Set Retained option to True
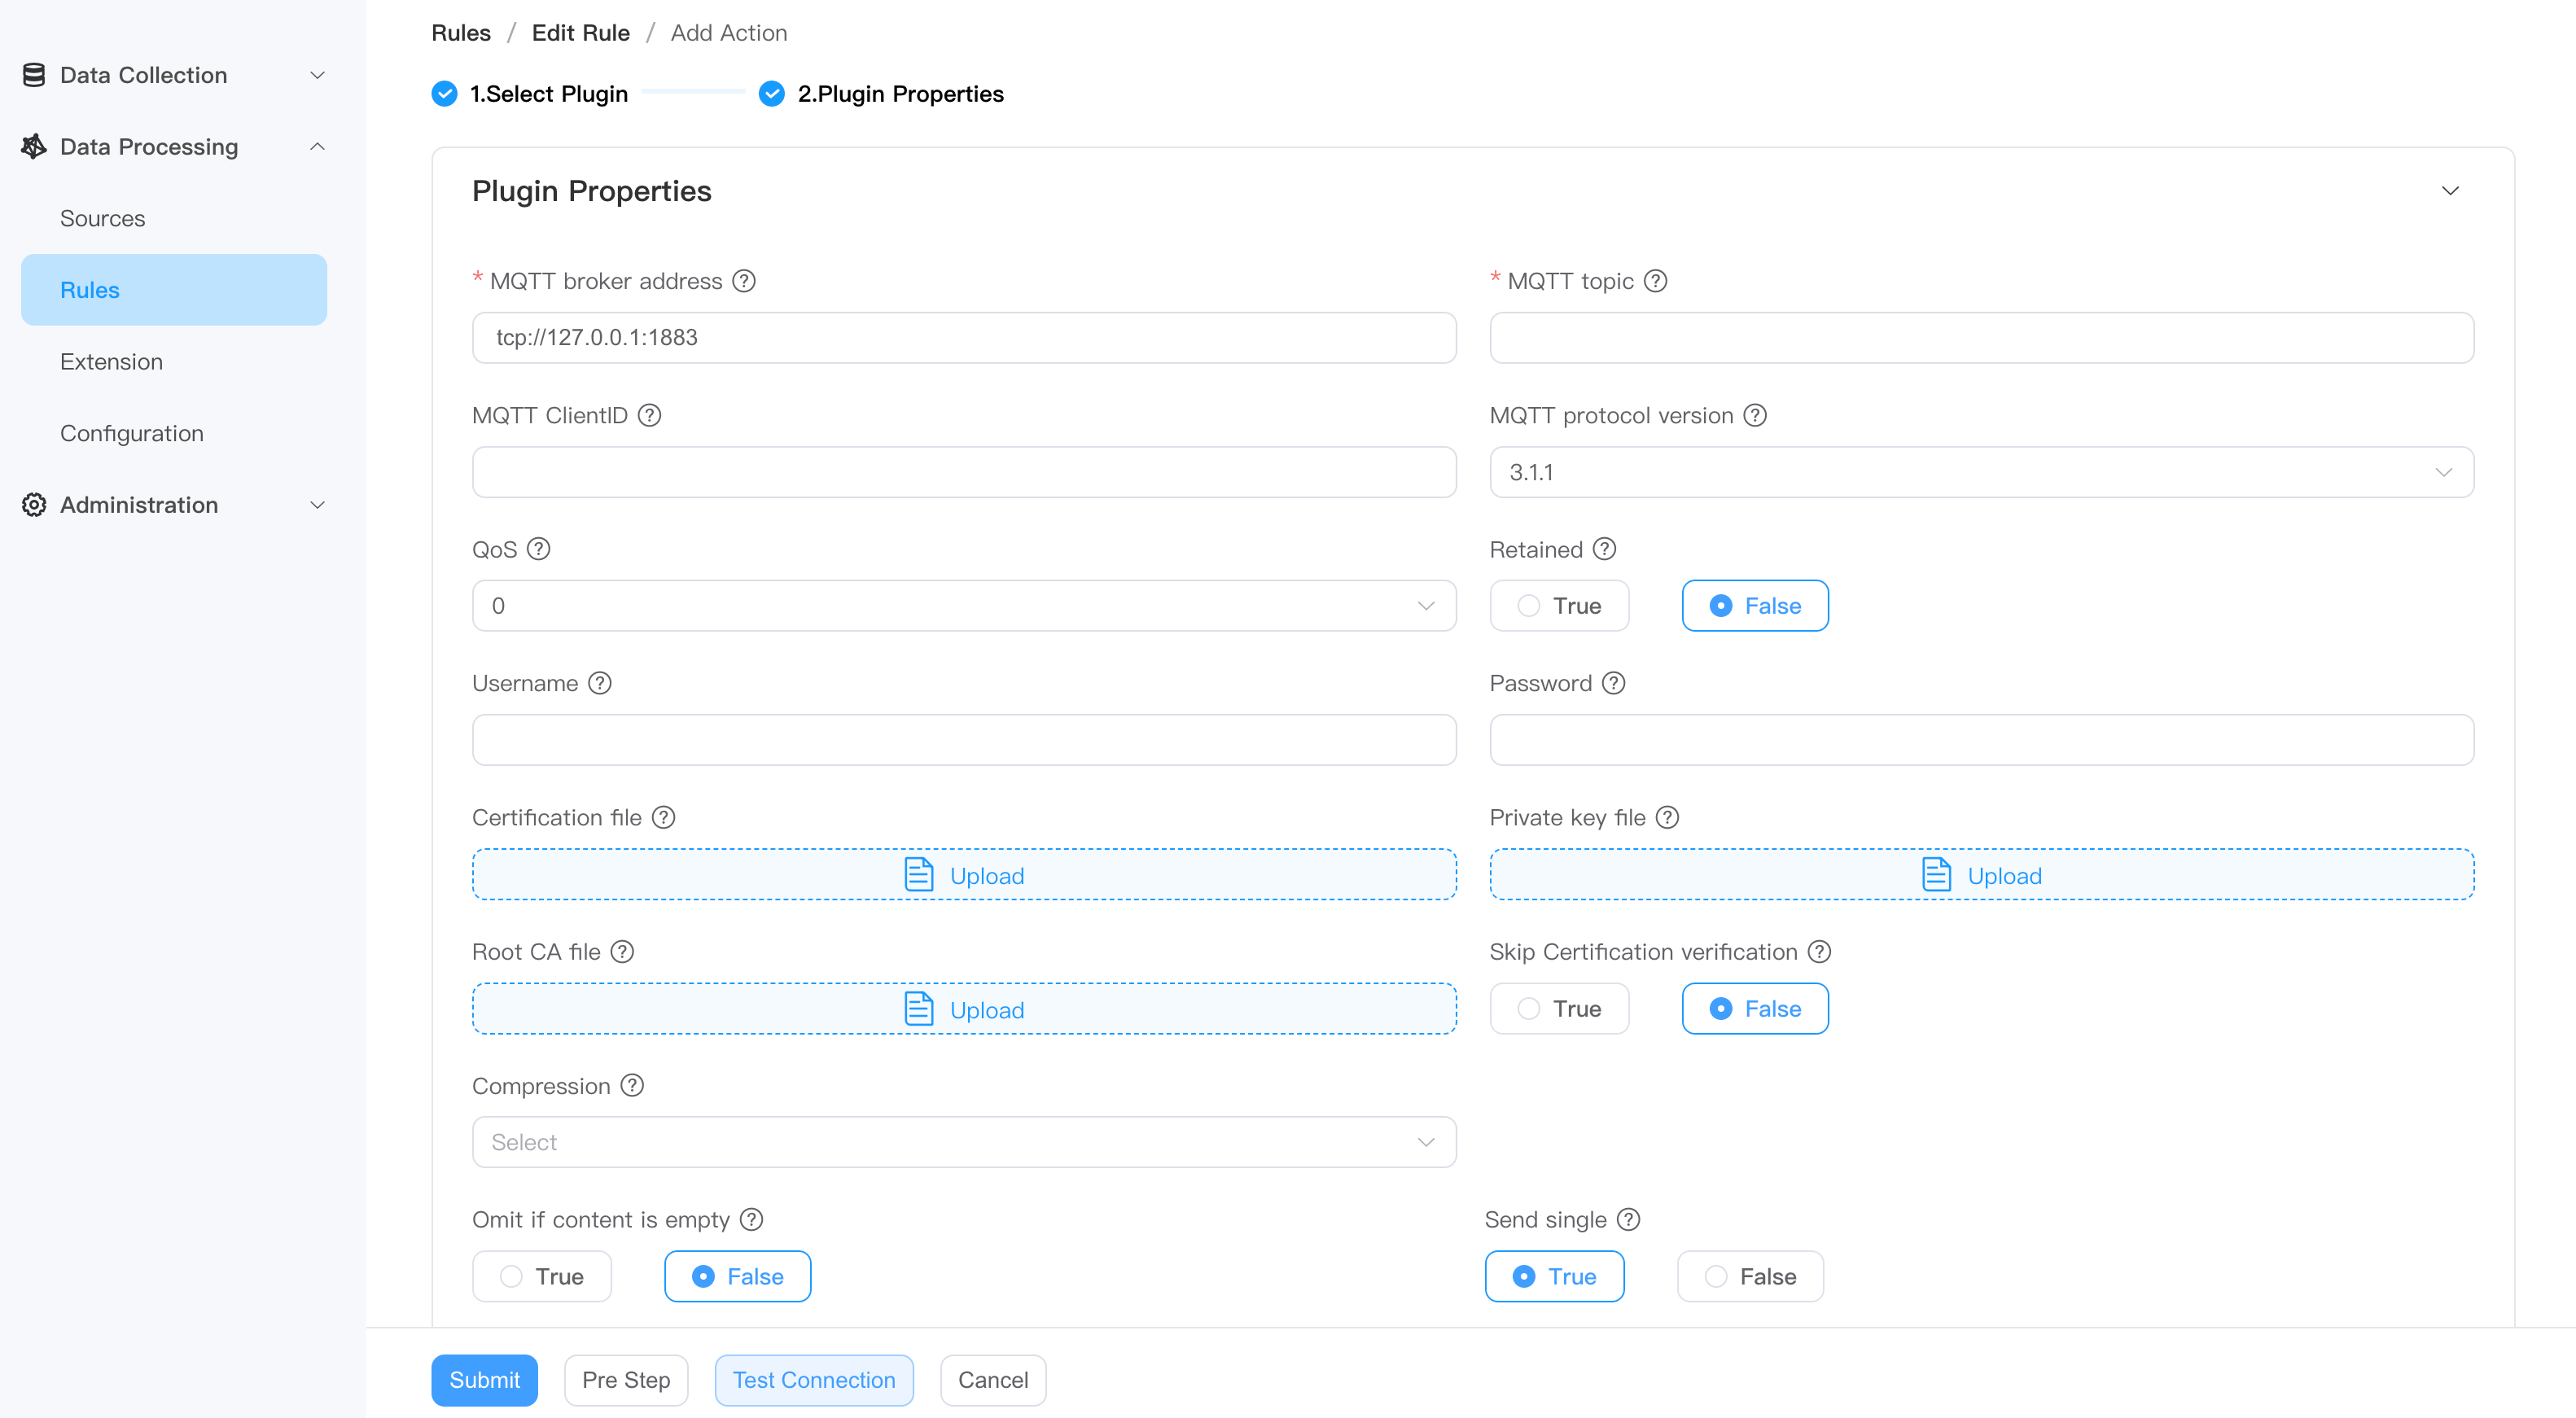 (x=1558, y=606)
